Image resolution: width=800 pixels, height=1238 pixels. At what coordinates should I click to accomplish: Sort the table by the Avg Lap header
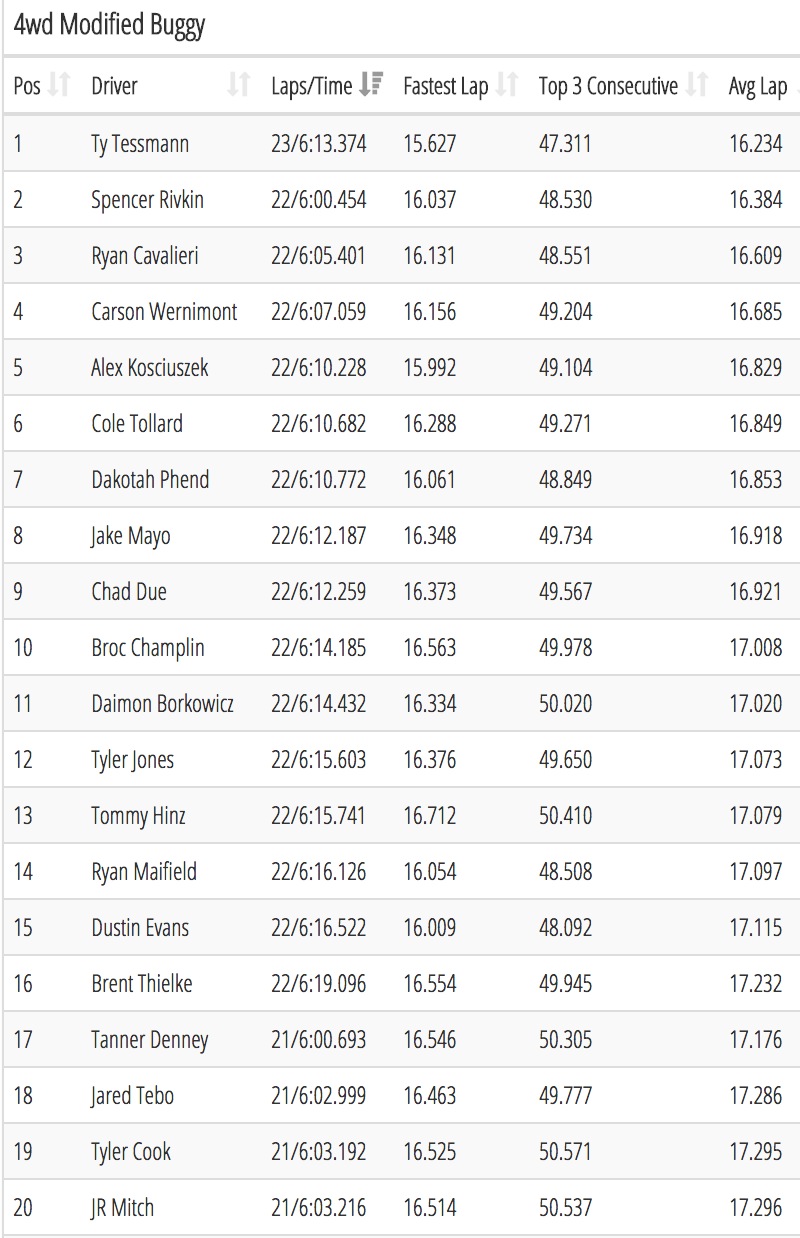pyautogui.click(x=758, y=87)
